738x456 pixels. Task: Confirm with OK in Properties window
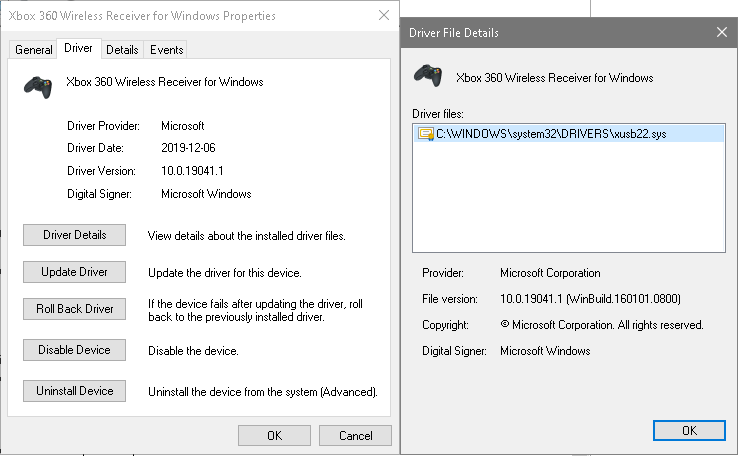click(x=274, y=436)
